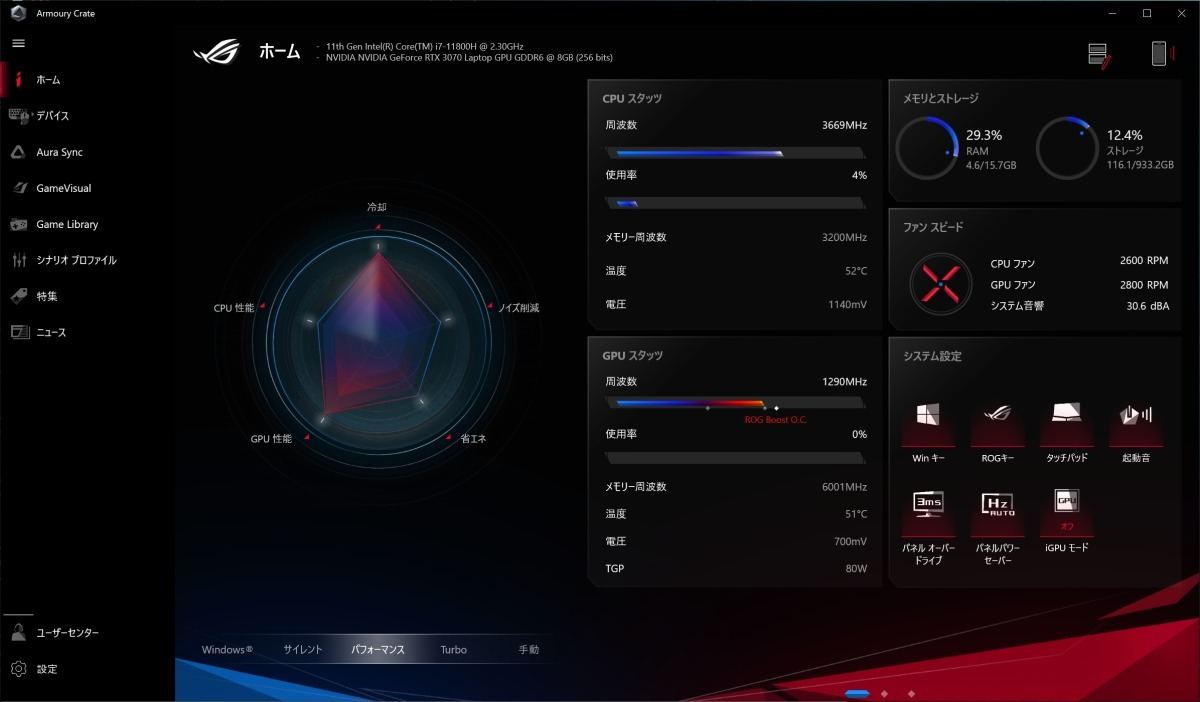This screenshot has height=702, width=1200.
Task: Click the 6001MHz GPU memory frequency
Action: click(844, 487)
